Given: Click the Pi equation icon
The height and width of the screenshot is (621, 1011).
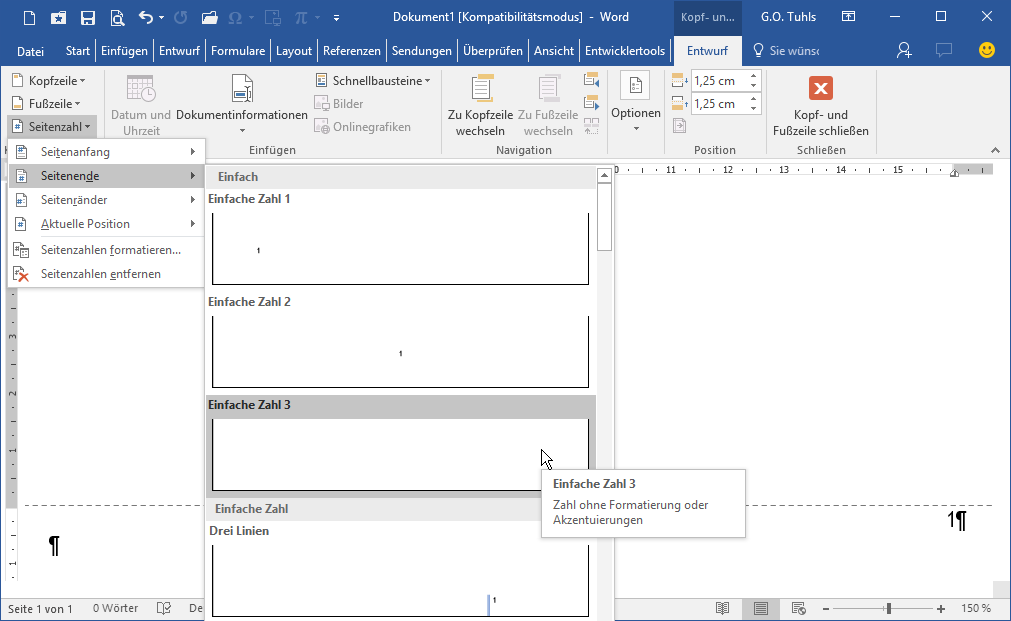Looking at the screenshot, I should coord(300,17).
